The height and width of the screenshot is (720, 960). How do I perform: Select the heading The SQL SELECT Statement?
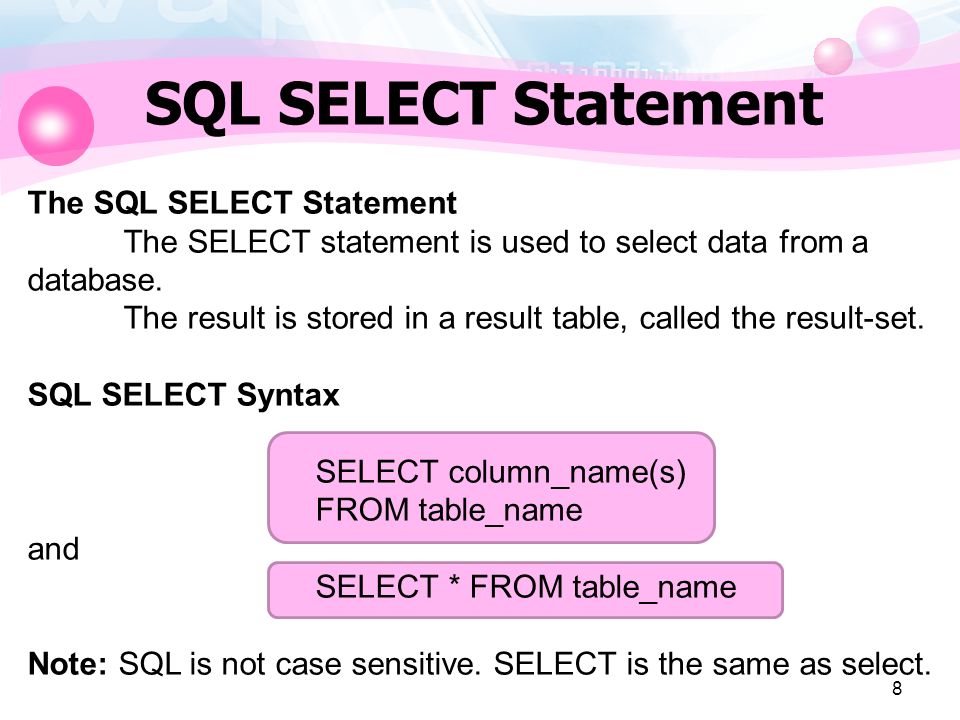(242, 203)
